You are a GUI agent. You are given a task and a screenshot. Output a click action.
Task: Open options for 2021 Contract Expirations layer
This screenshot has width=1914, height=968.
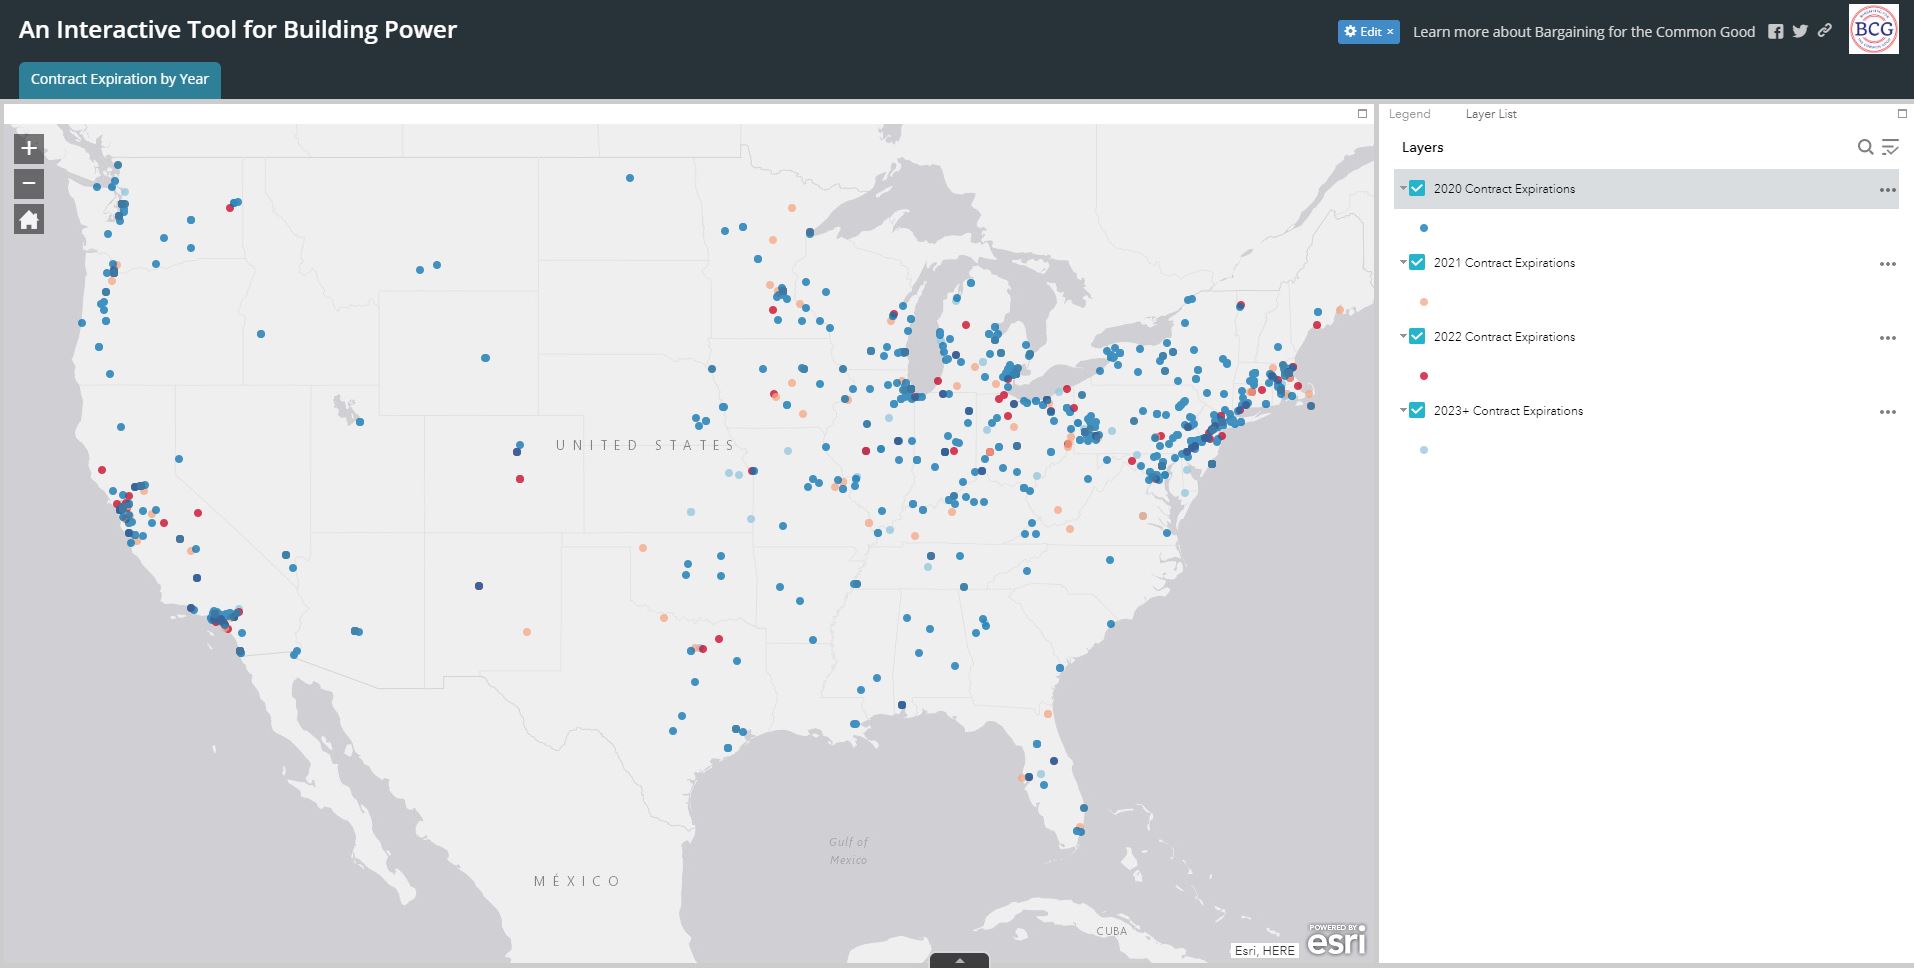pyautogui.click(x=1887, y=264)
